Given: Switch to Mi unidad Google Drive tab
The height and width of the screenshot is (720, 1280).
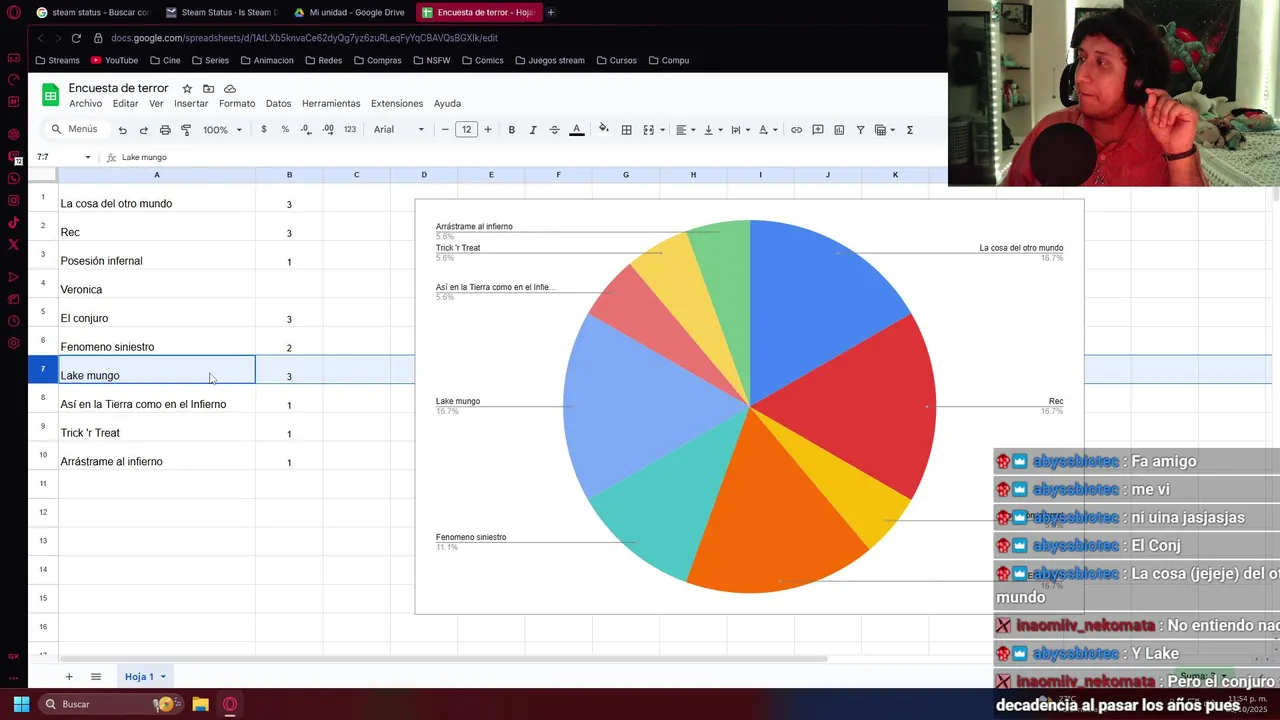Looking at the screenshot, I should click(348, 12).
